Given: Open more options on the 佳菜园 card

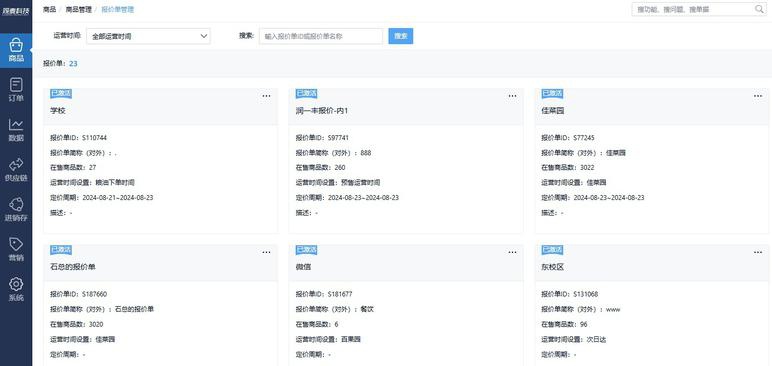Looking at the screenshot, I should click(758, 96).
